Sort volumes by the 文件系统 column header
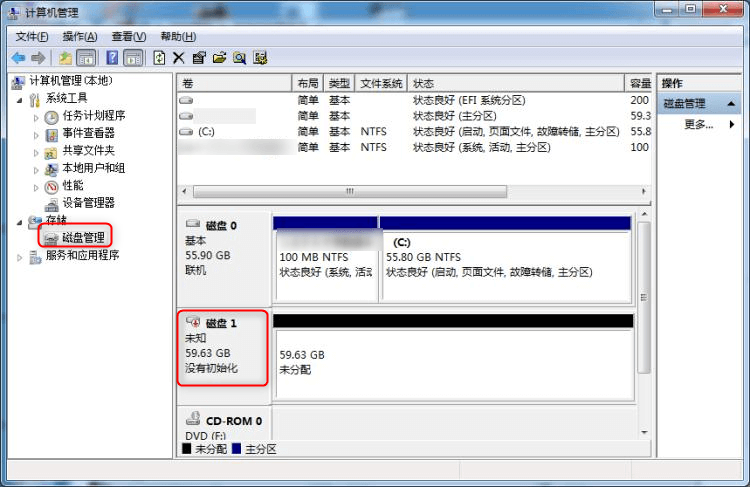 click(x=381, y=83)
